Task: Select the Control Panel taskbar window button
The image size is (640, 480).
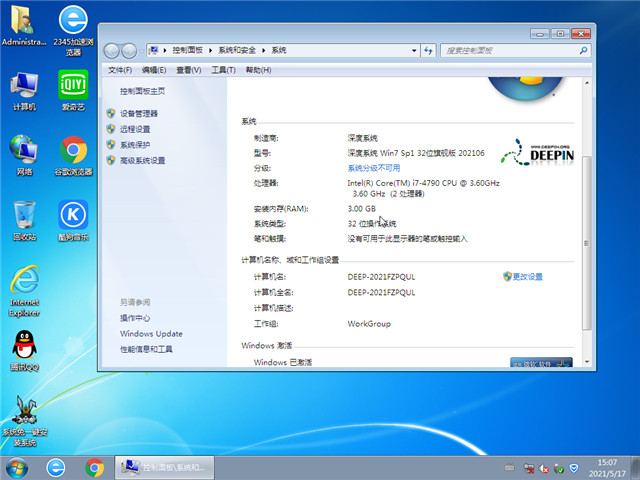Action: 164,468
